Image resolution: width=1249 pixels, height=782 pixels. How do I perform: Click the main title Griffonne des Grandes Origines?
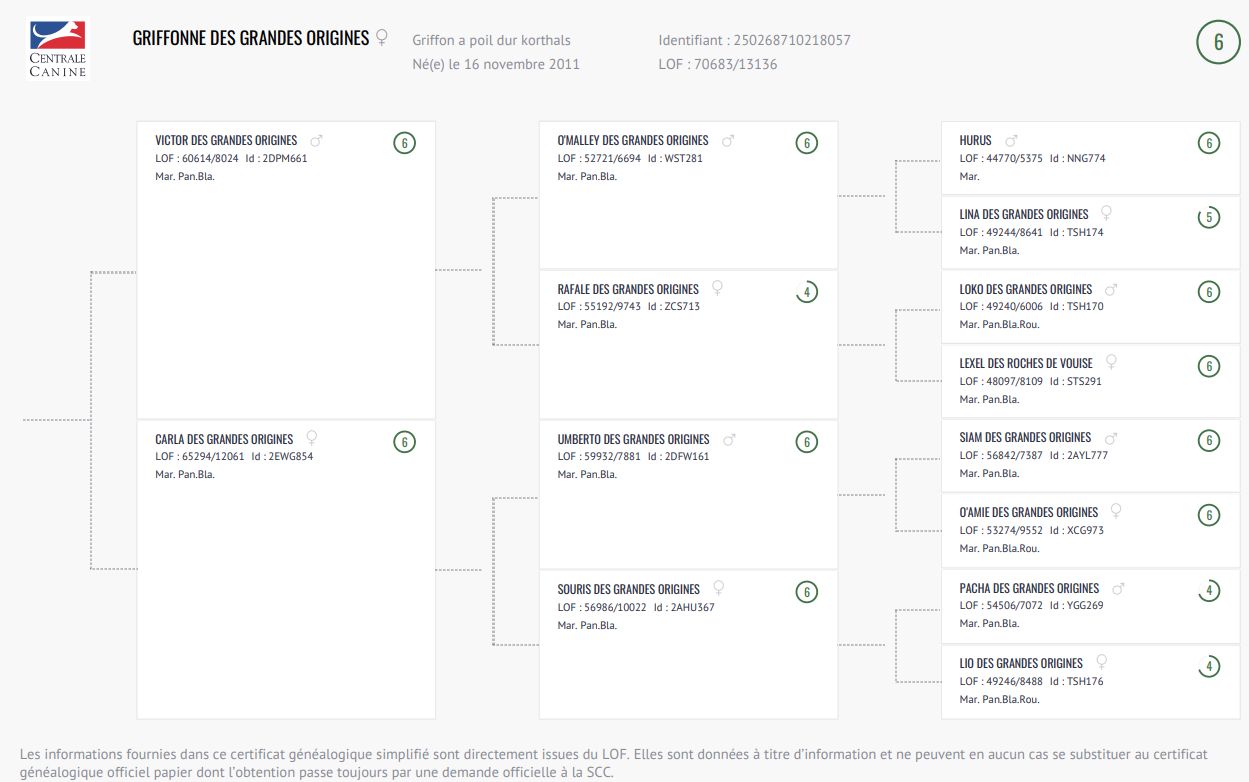pos(251,38)
